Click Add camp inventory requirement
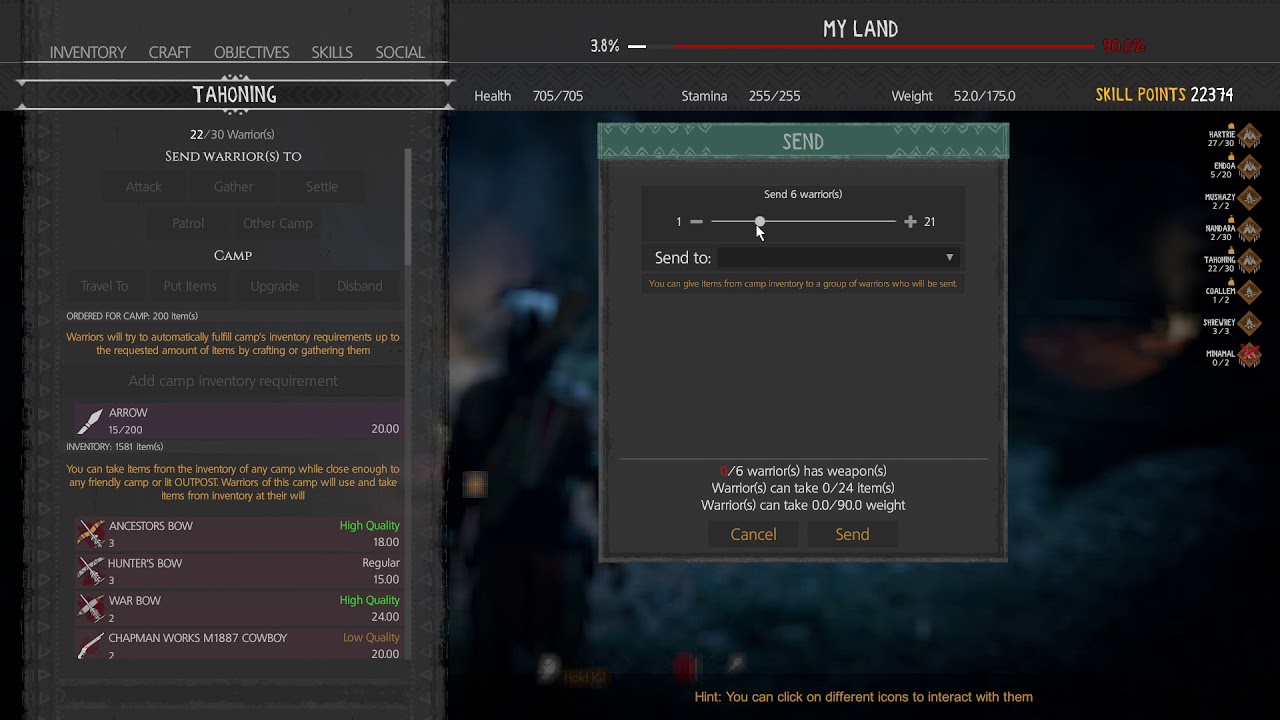Image resolution: width=1280 pixels, height=720 pixels. click(x=233, y=381)
